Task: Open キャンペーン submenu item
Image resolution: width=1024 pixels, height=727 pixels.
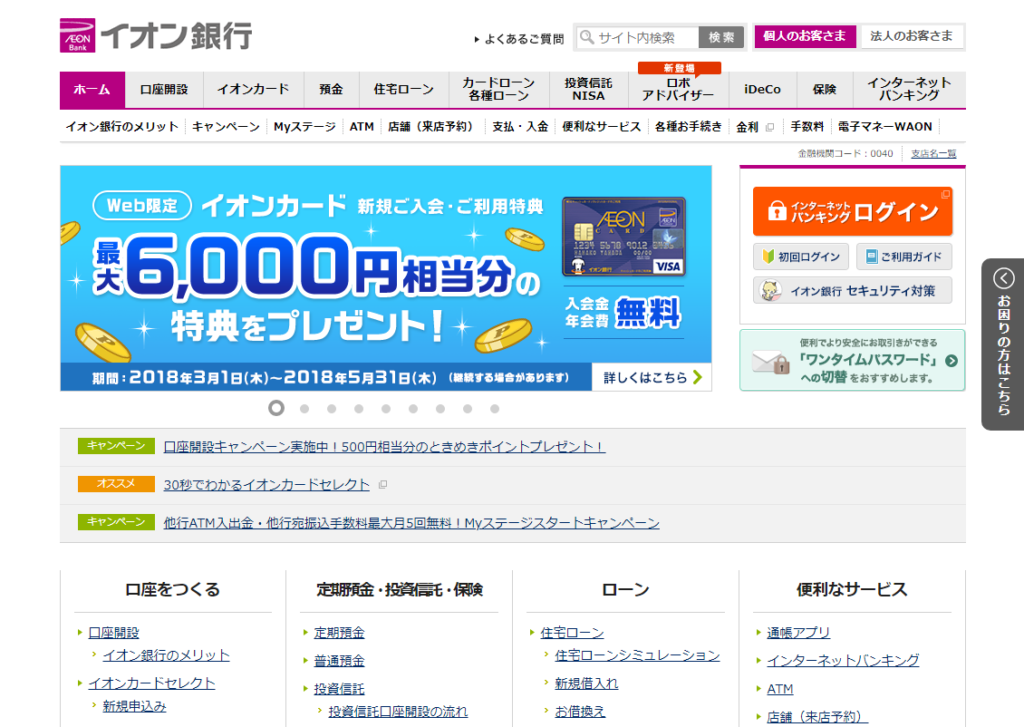Action: (x=226, y=127)
